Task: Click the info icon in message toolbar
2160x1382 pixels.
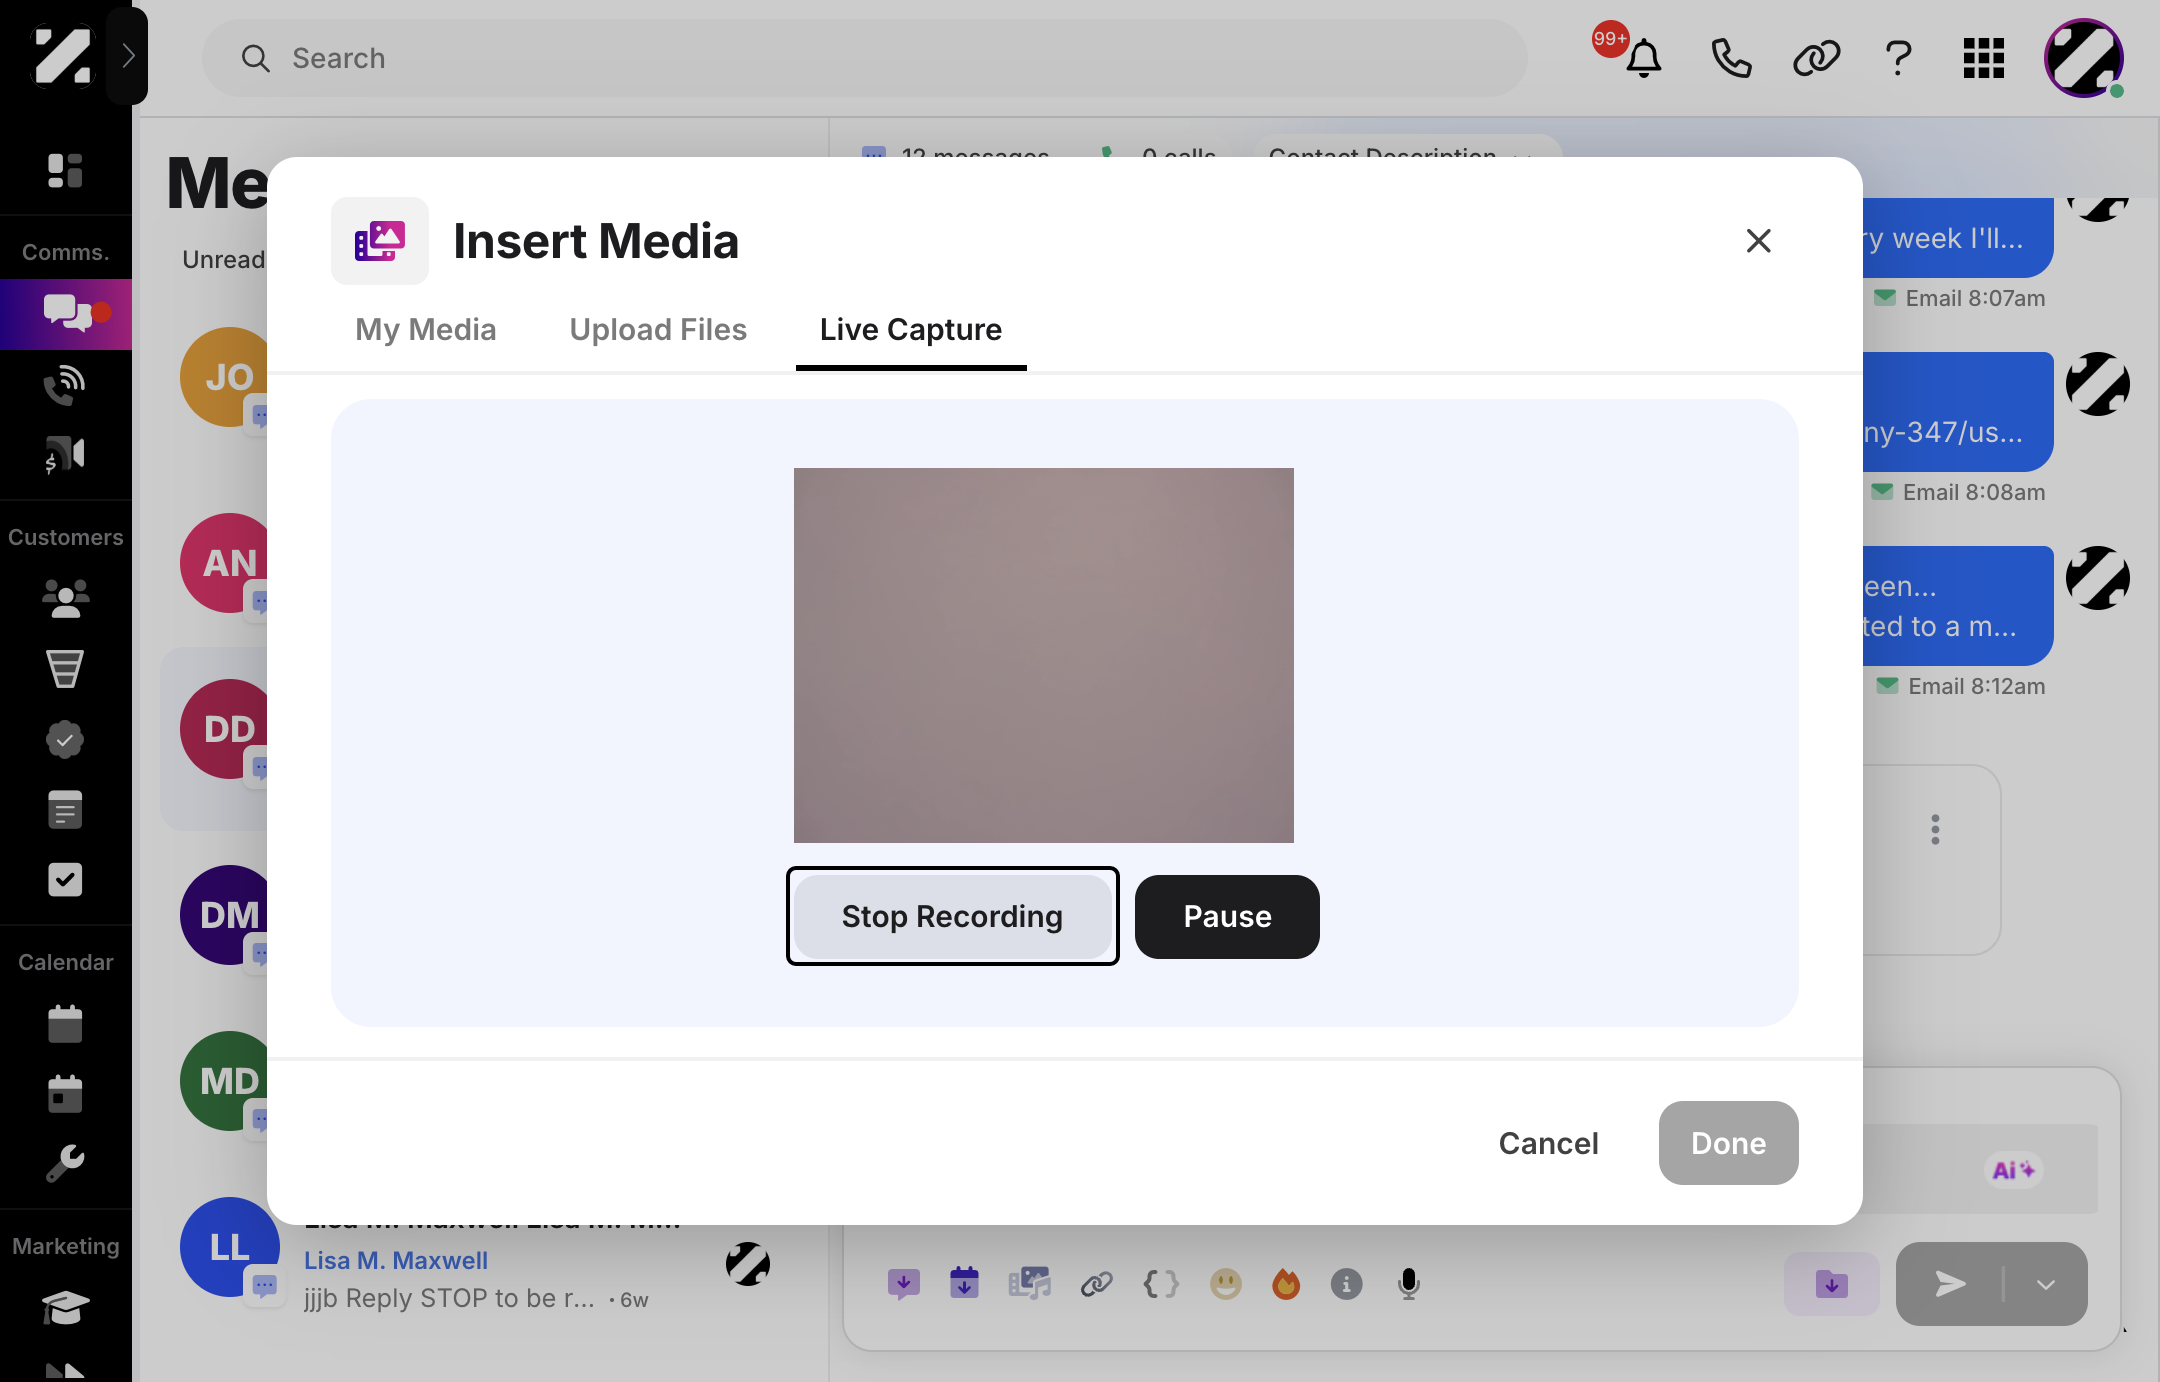Action: point(1346,1283)
